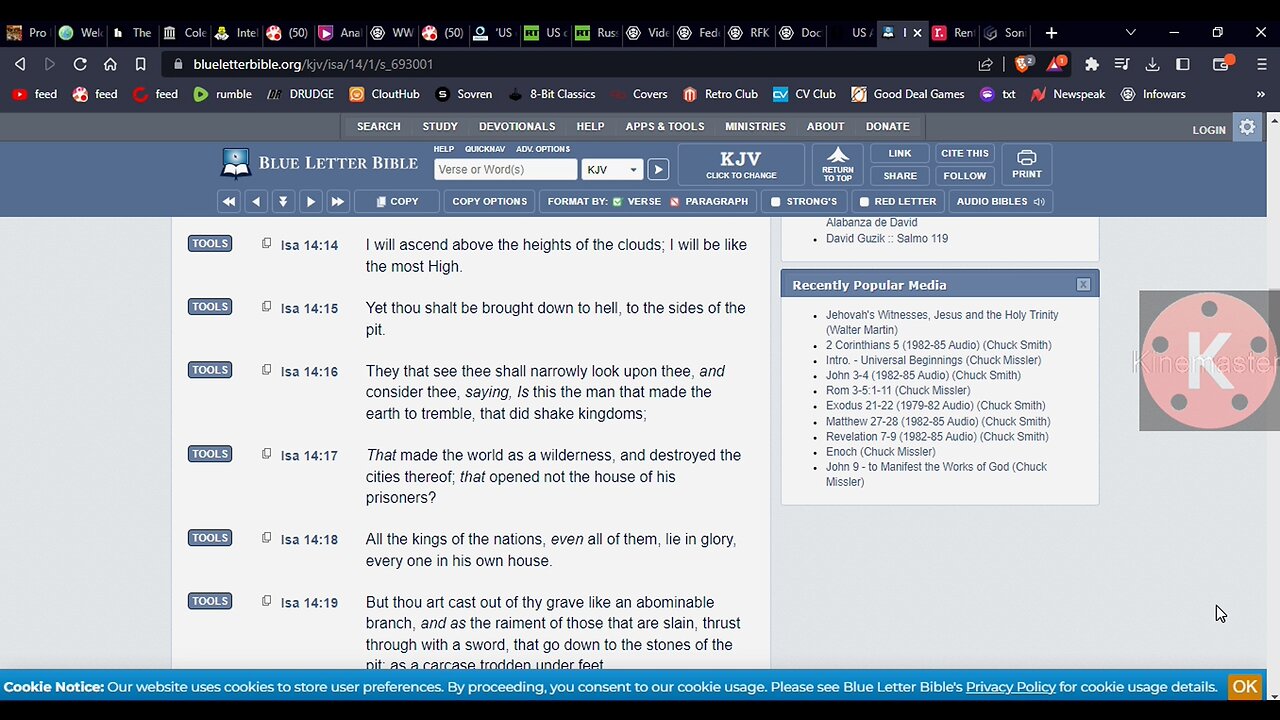The width and height of the screenshot is (1280, 720).
Task: Toggle Paragraph format checkbox
Action: [675, 202]
